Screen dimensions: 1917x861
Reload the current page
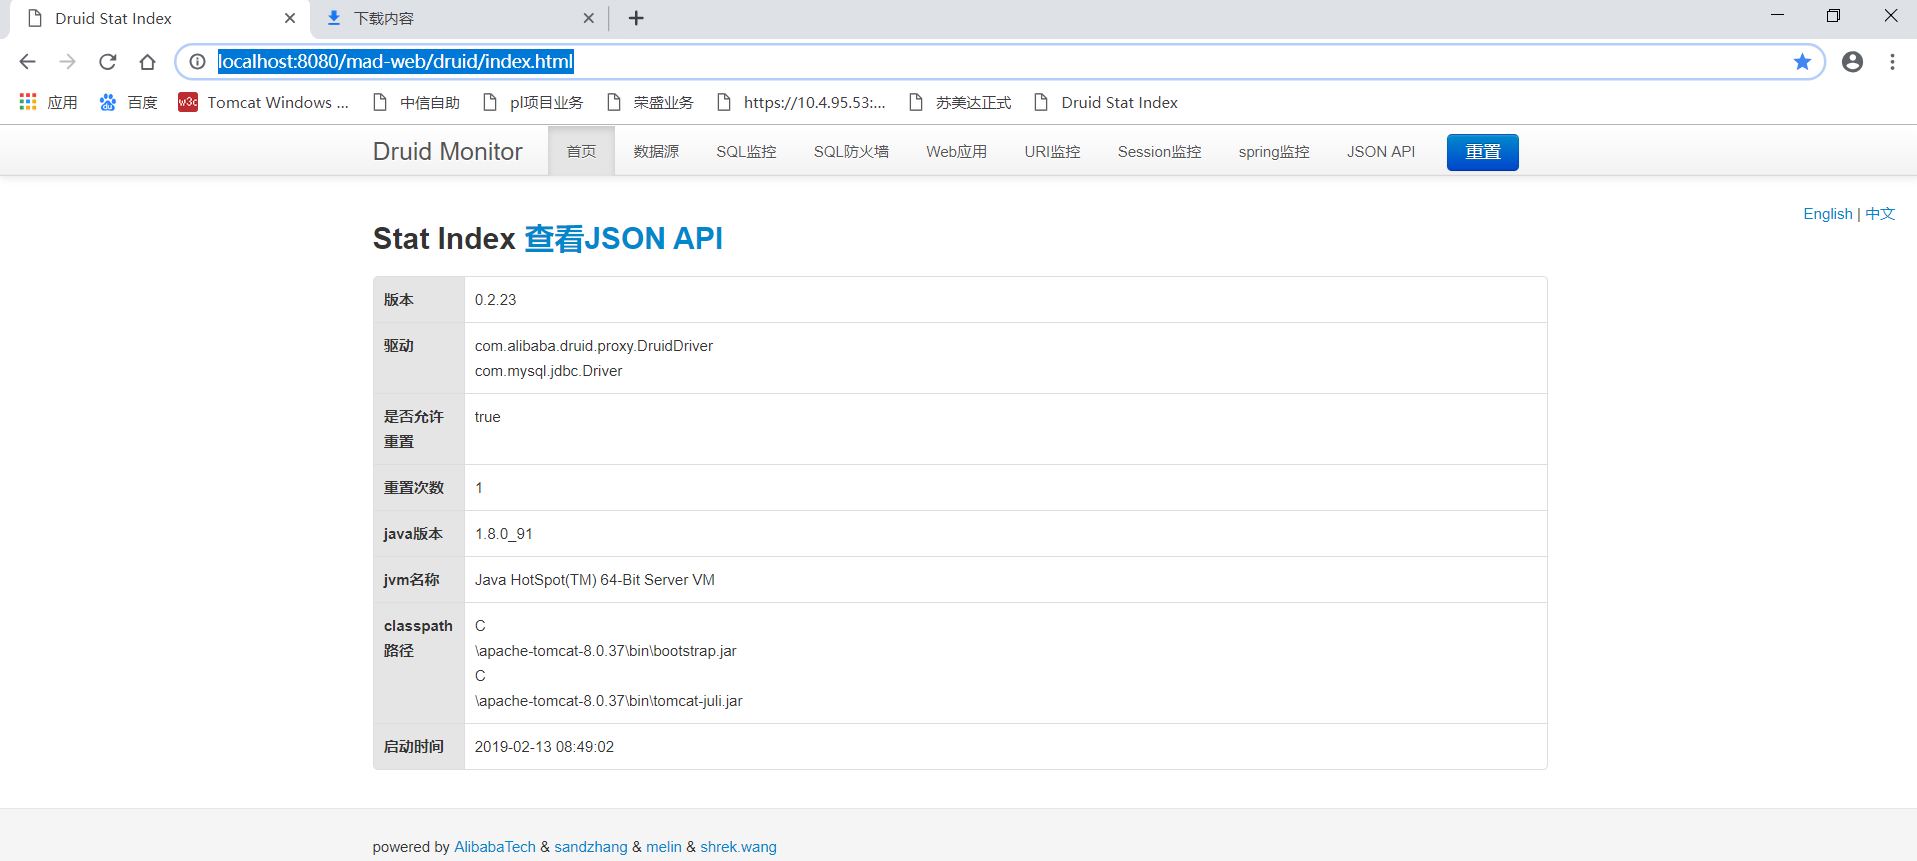click(107, 62)
